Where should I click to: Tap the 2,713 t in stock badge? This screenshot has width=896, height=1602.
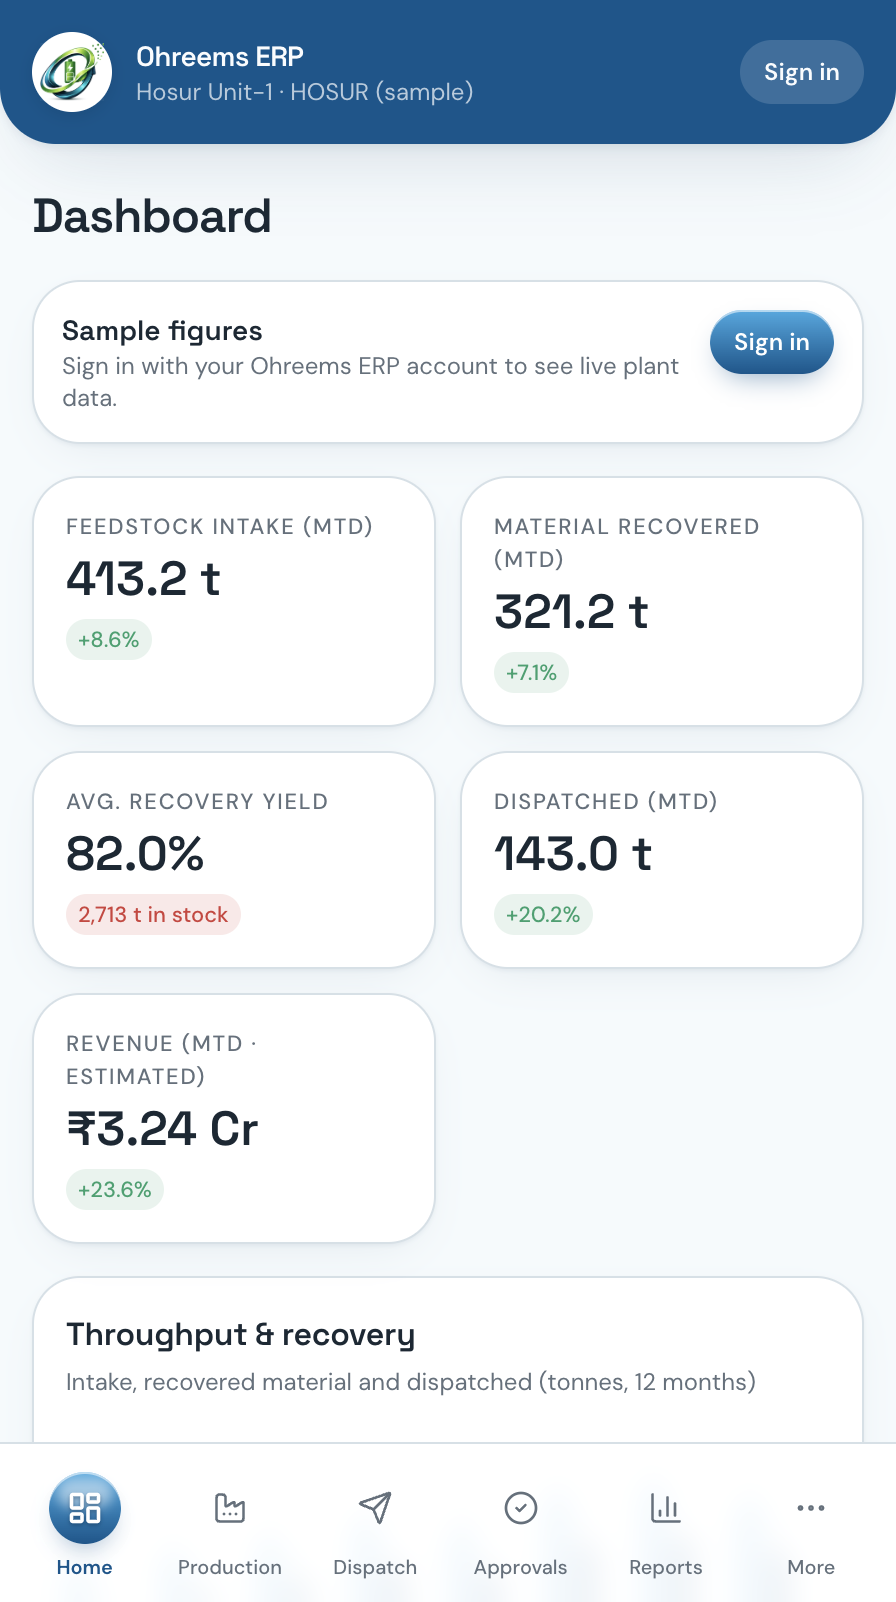click(x=153, y=914)
